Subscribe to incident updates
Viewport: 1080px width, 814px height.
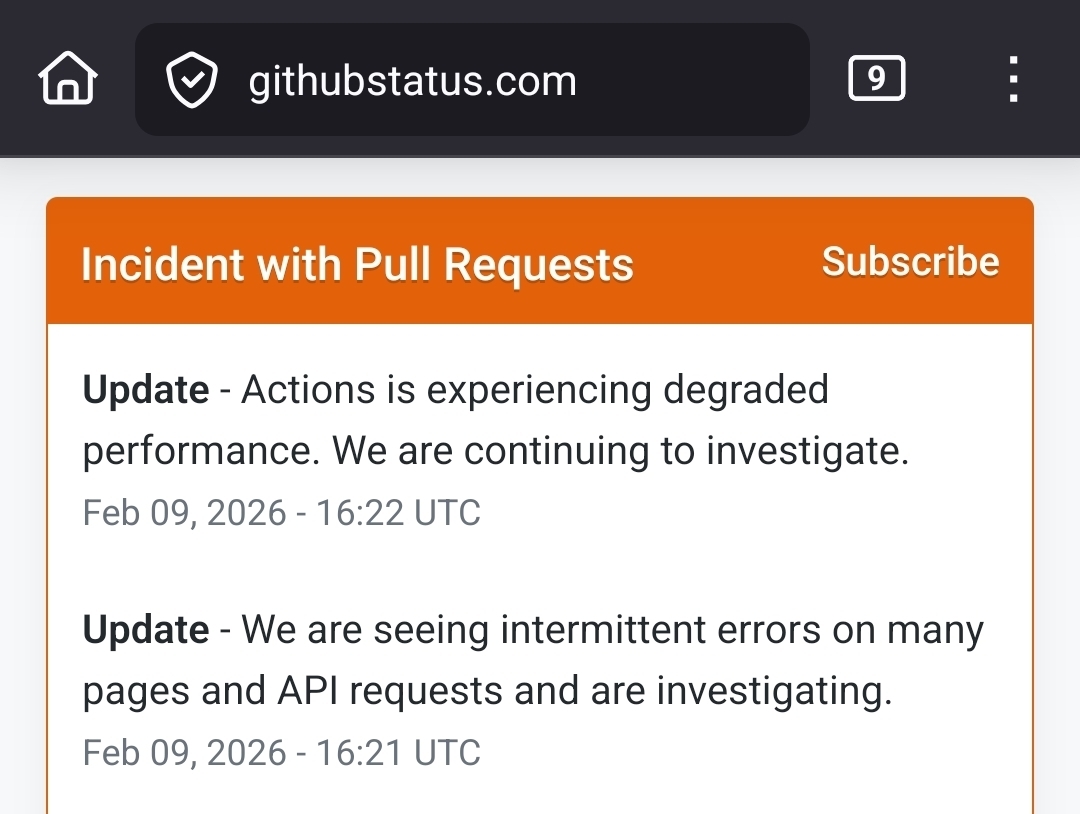coord(910,261)
